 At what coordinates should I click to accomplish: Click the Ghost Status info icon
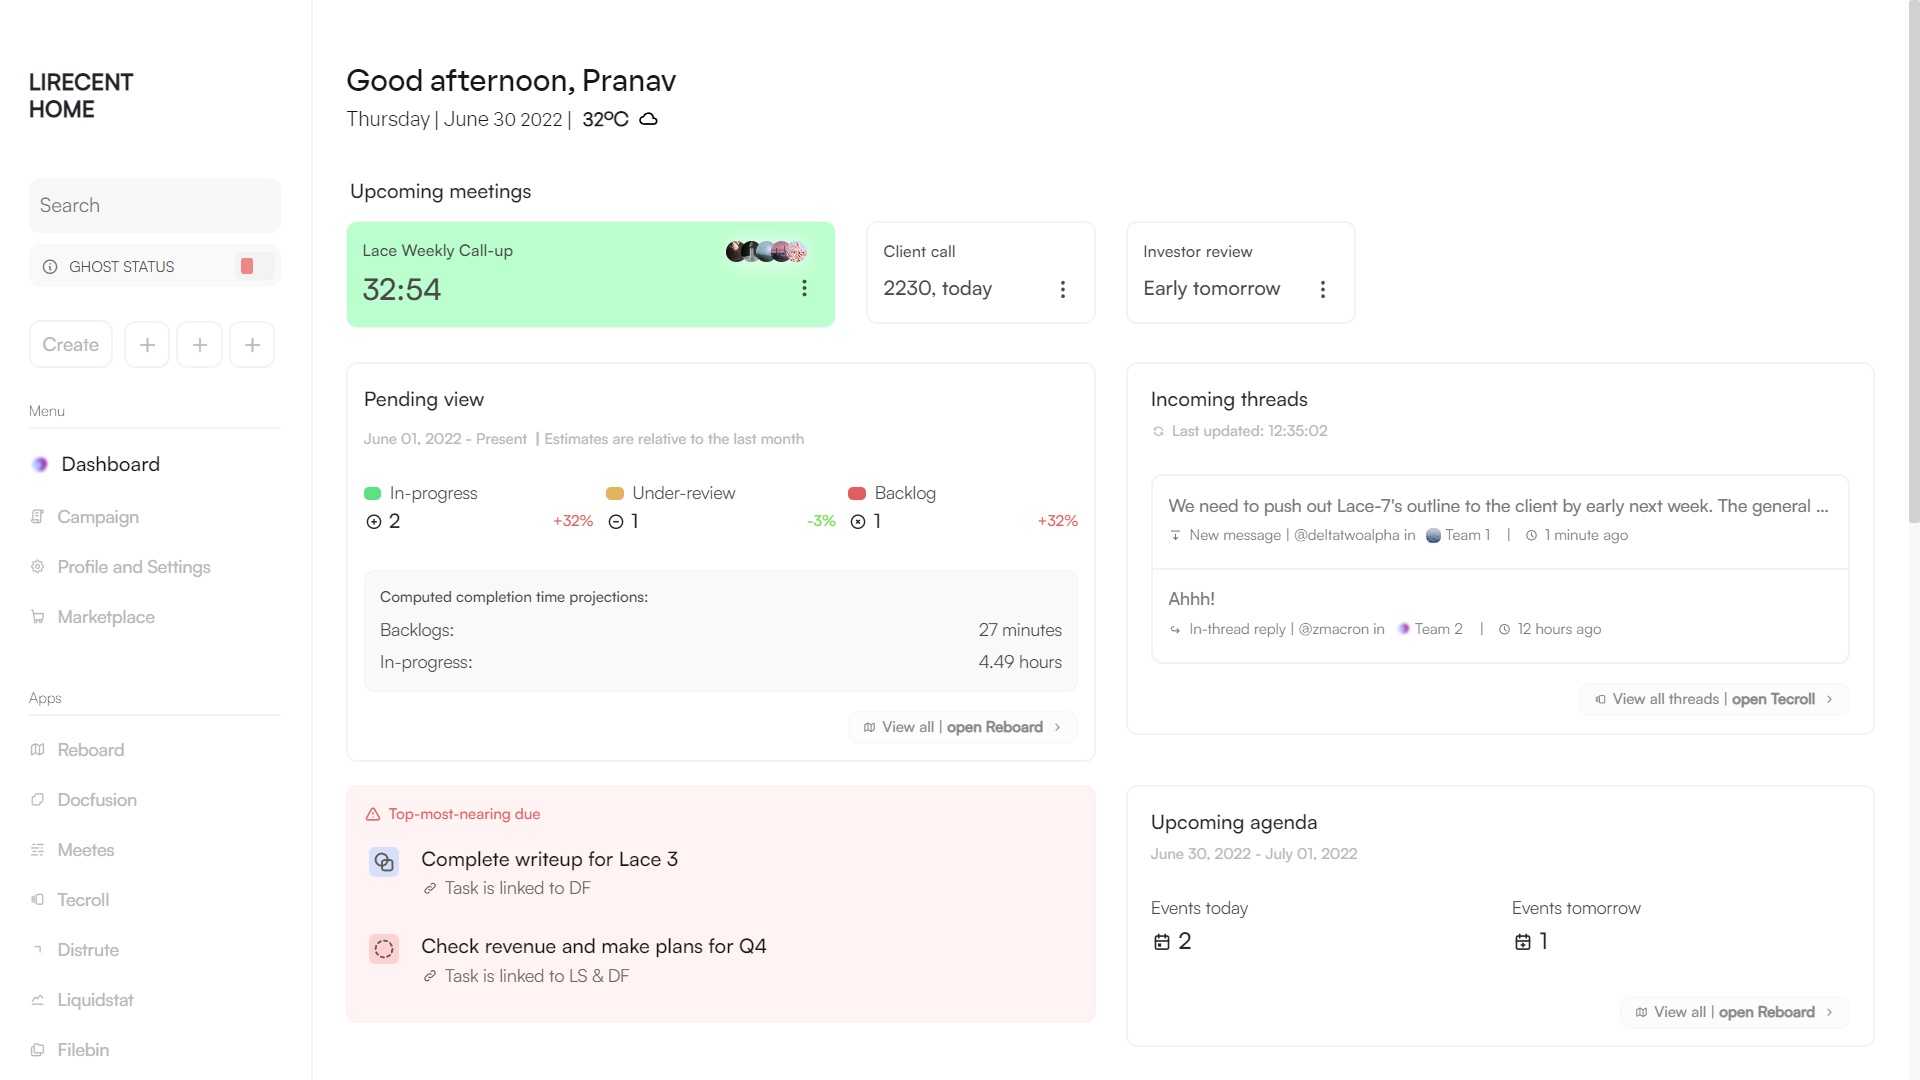click(50, 267)
